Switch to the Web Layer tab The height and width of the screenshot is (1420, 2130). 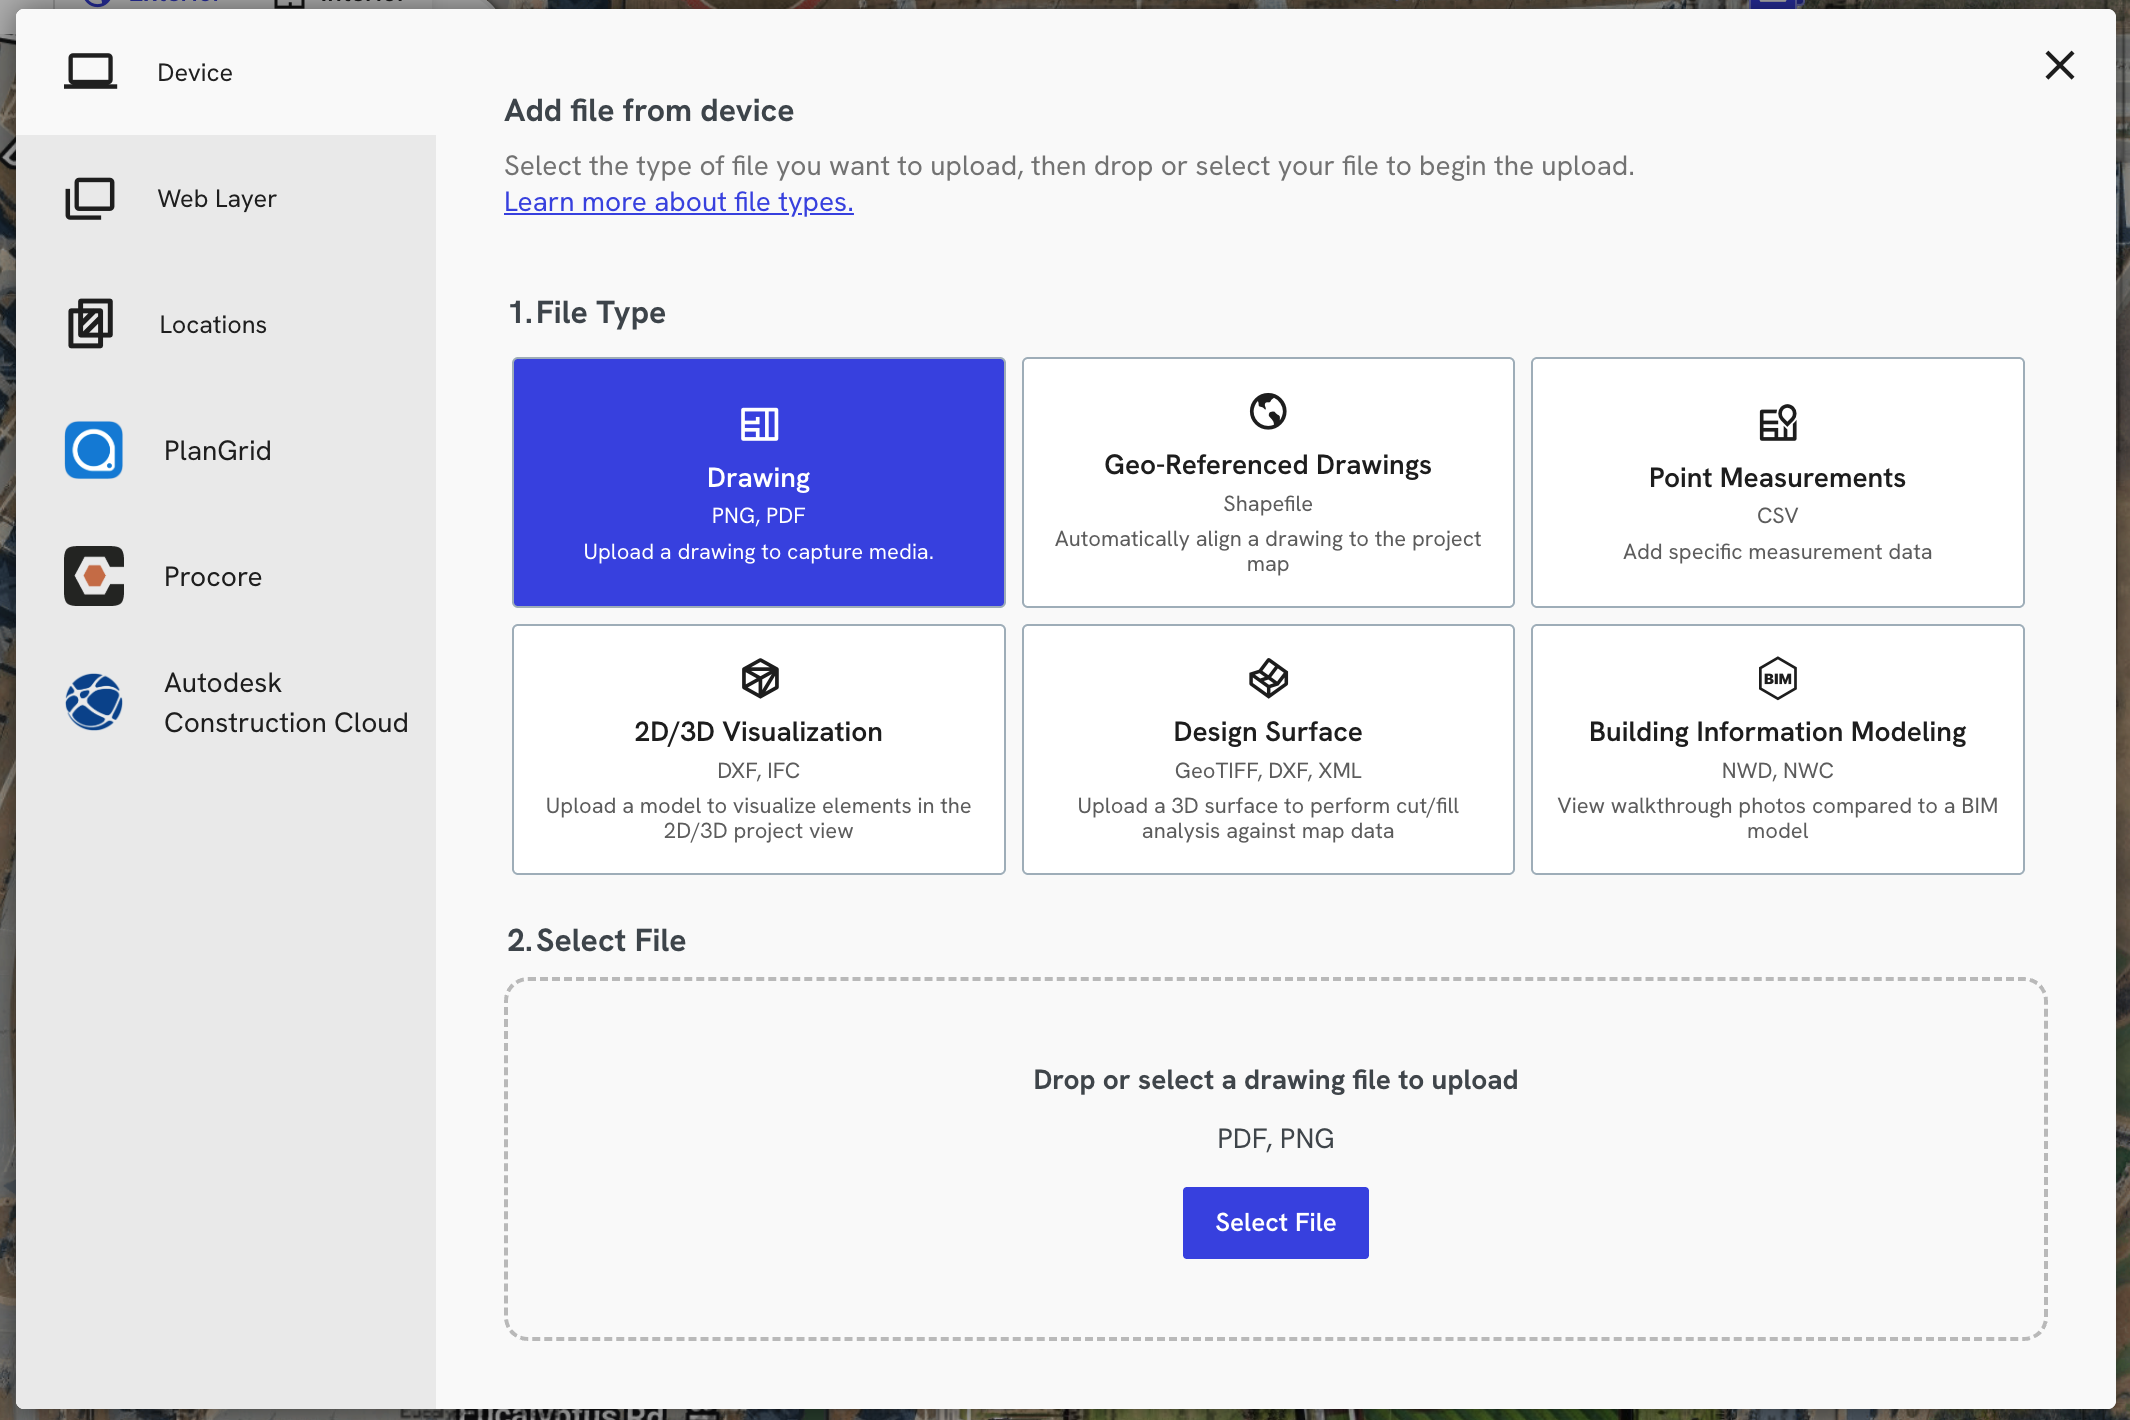point(217,198)
